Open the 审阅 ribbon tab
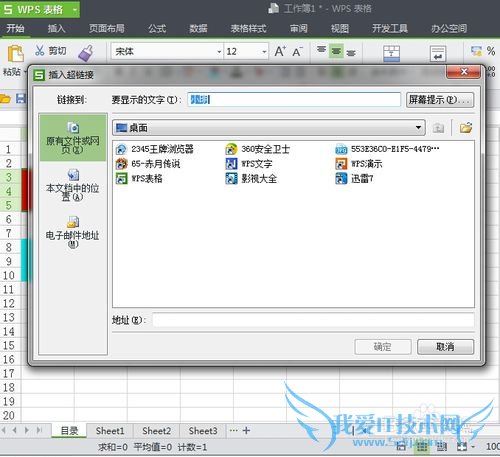This screenshot has width=500, height=457. 298,28
